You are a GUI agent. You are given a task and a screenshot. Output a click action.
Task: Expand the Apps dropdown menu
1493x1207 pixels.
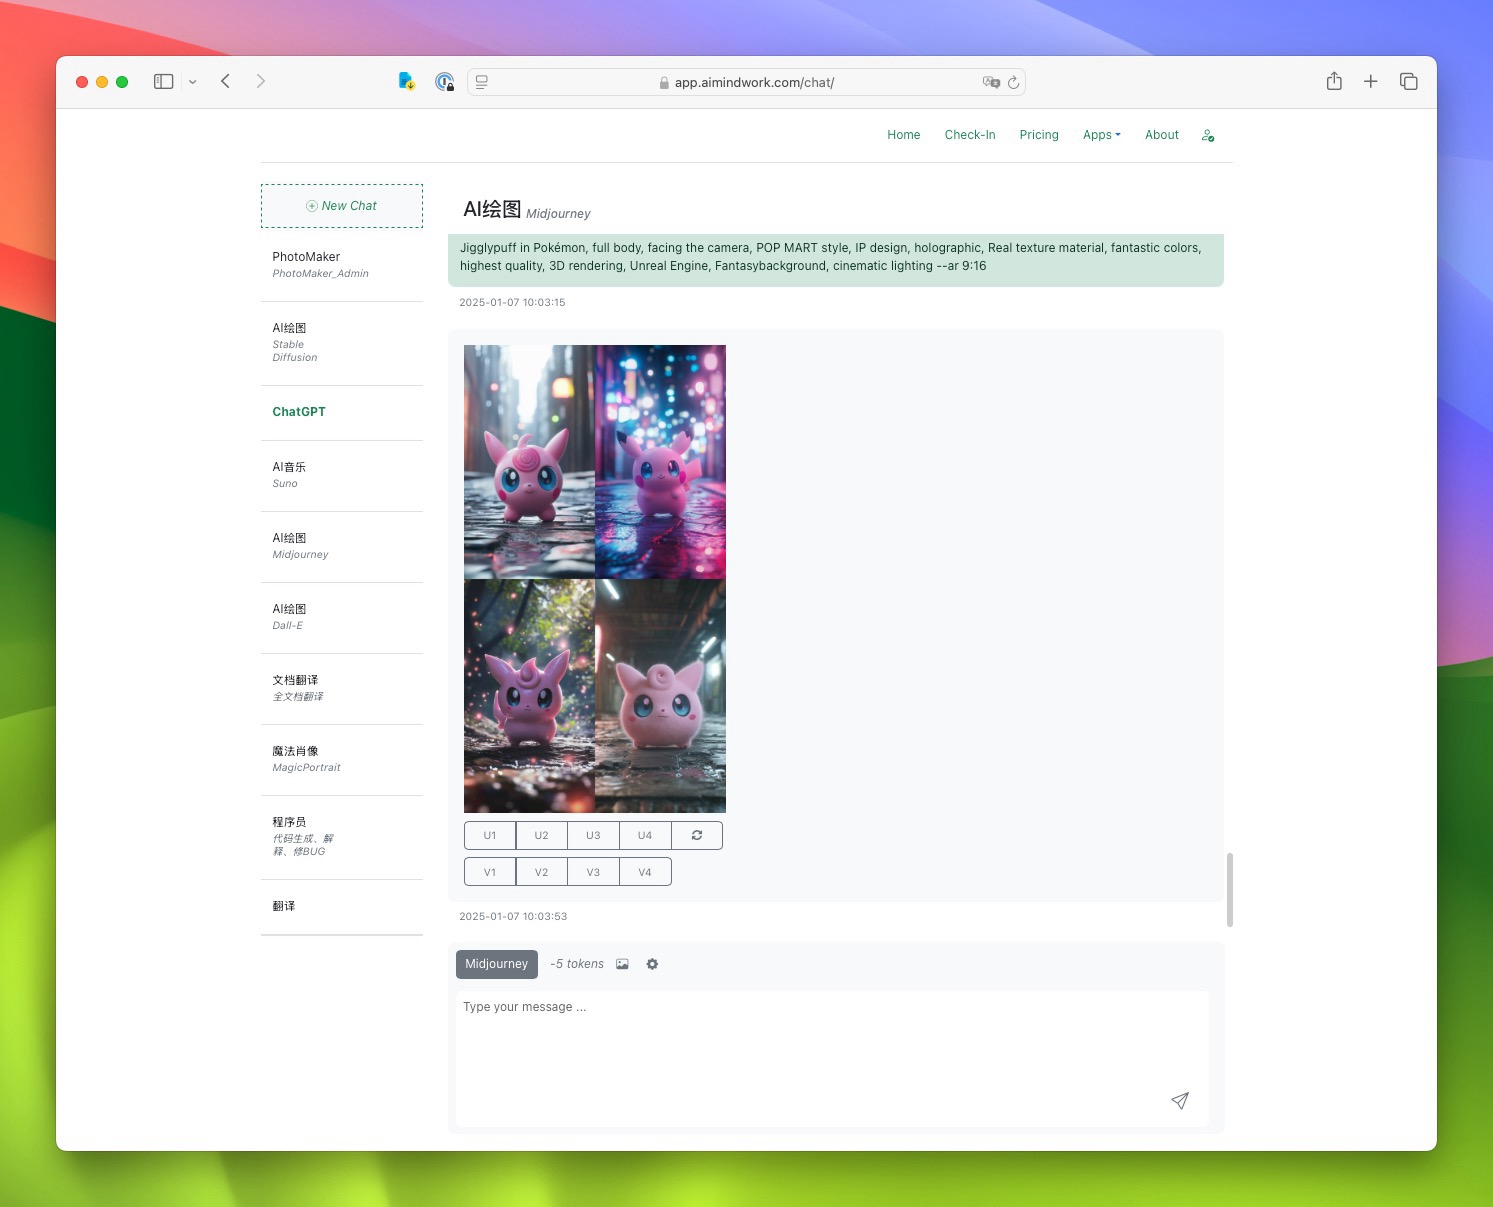(x=1102, y=135)
